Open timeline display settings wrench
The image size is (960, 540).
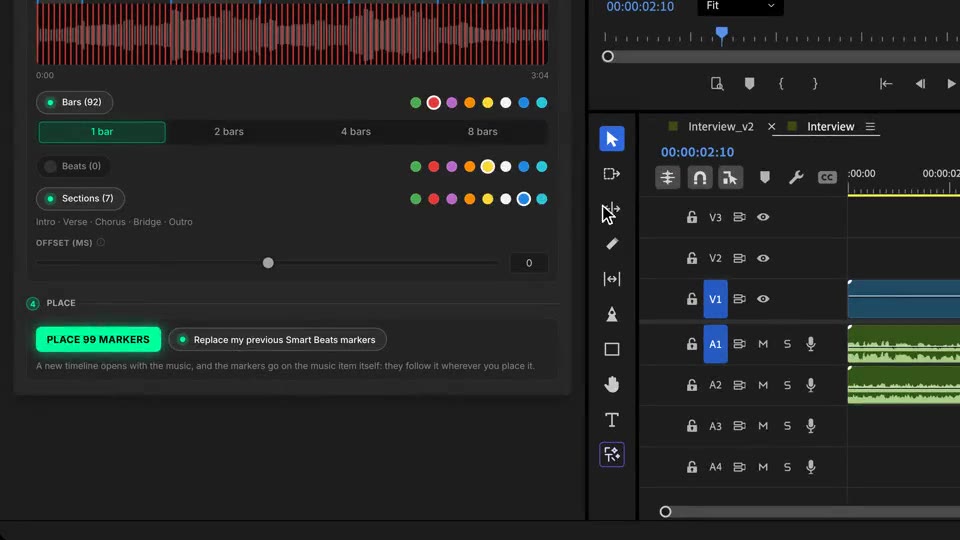click(795, 178)
